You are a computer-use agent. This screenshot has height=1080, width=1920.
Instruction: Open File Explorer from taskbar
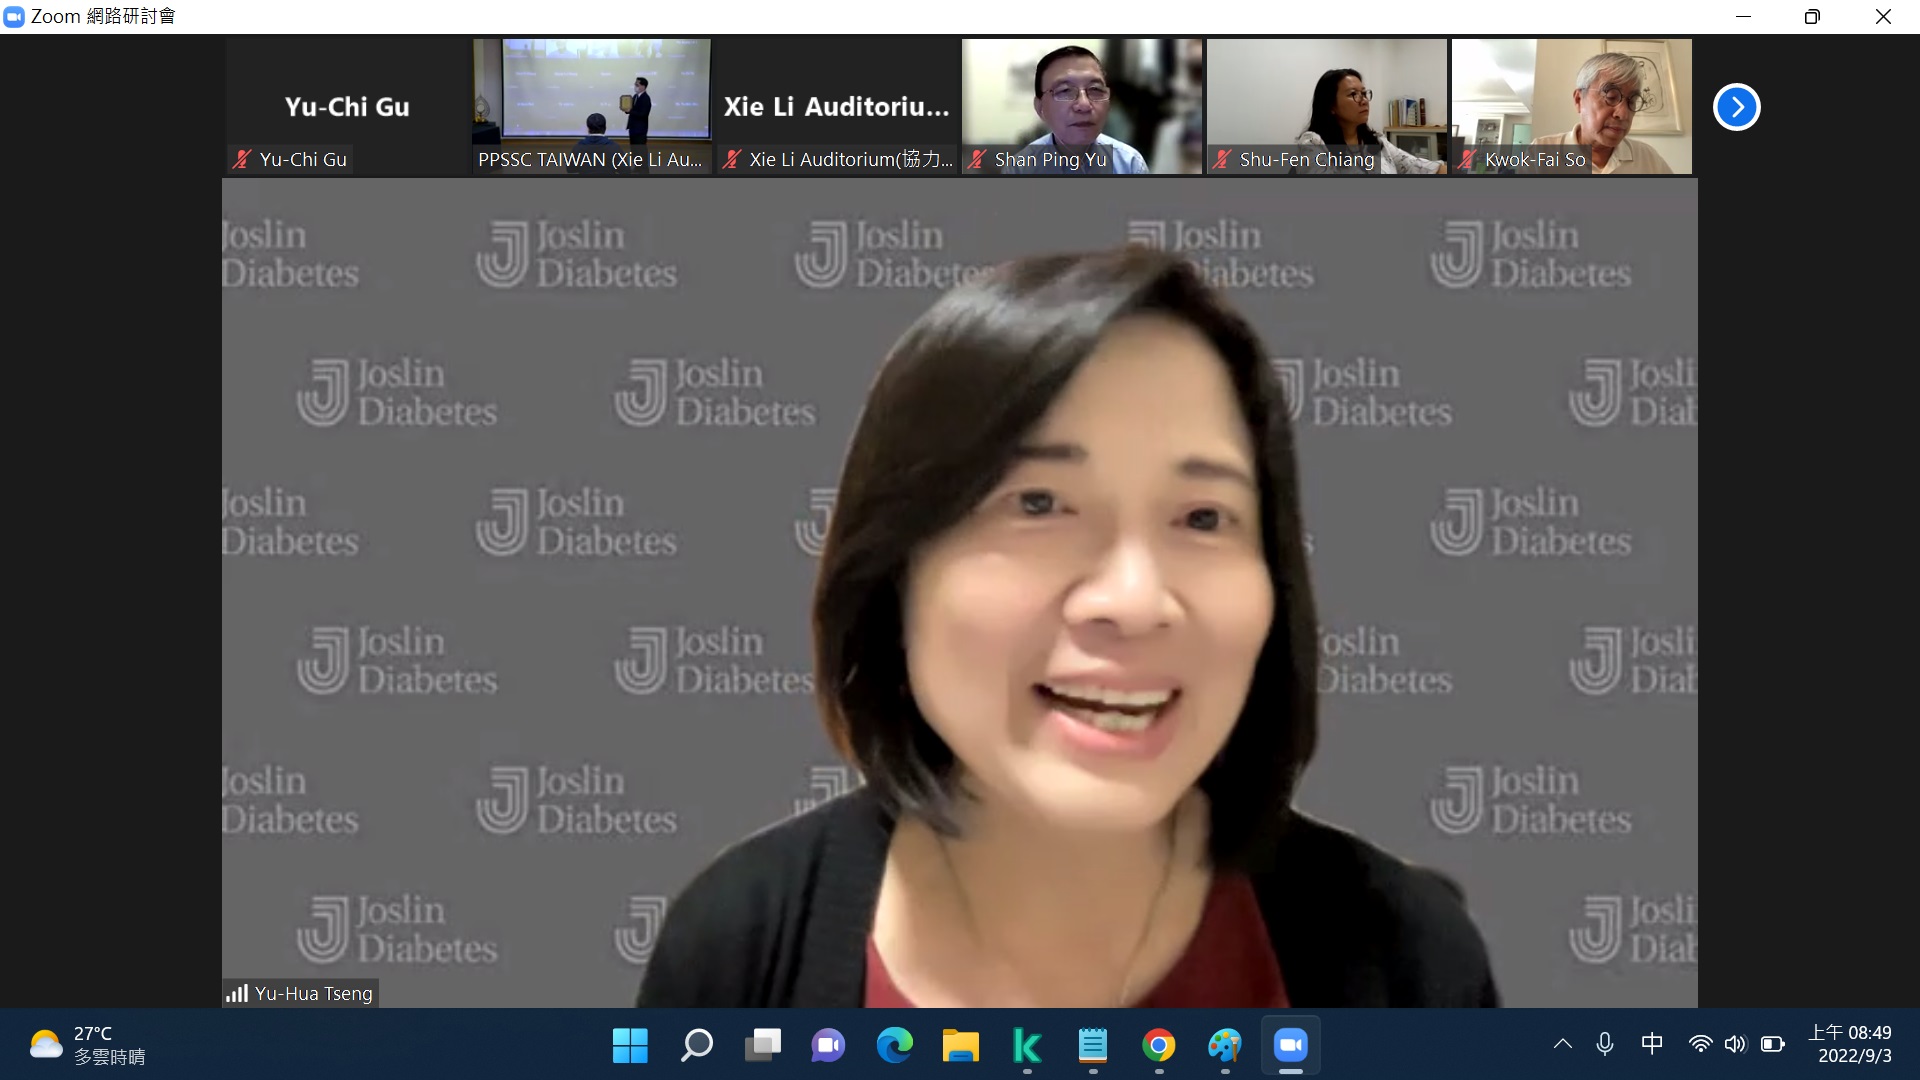(960, 1046)
